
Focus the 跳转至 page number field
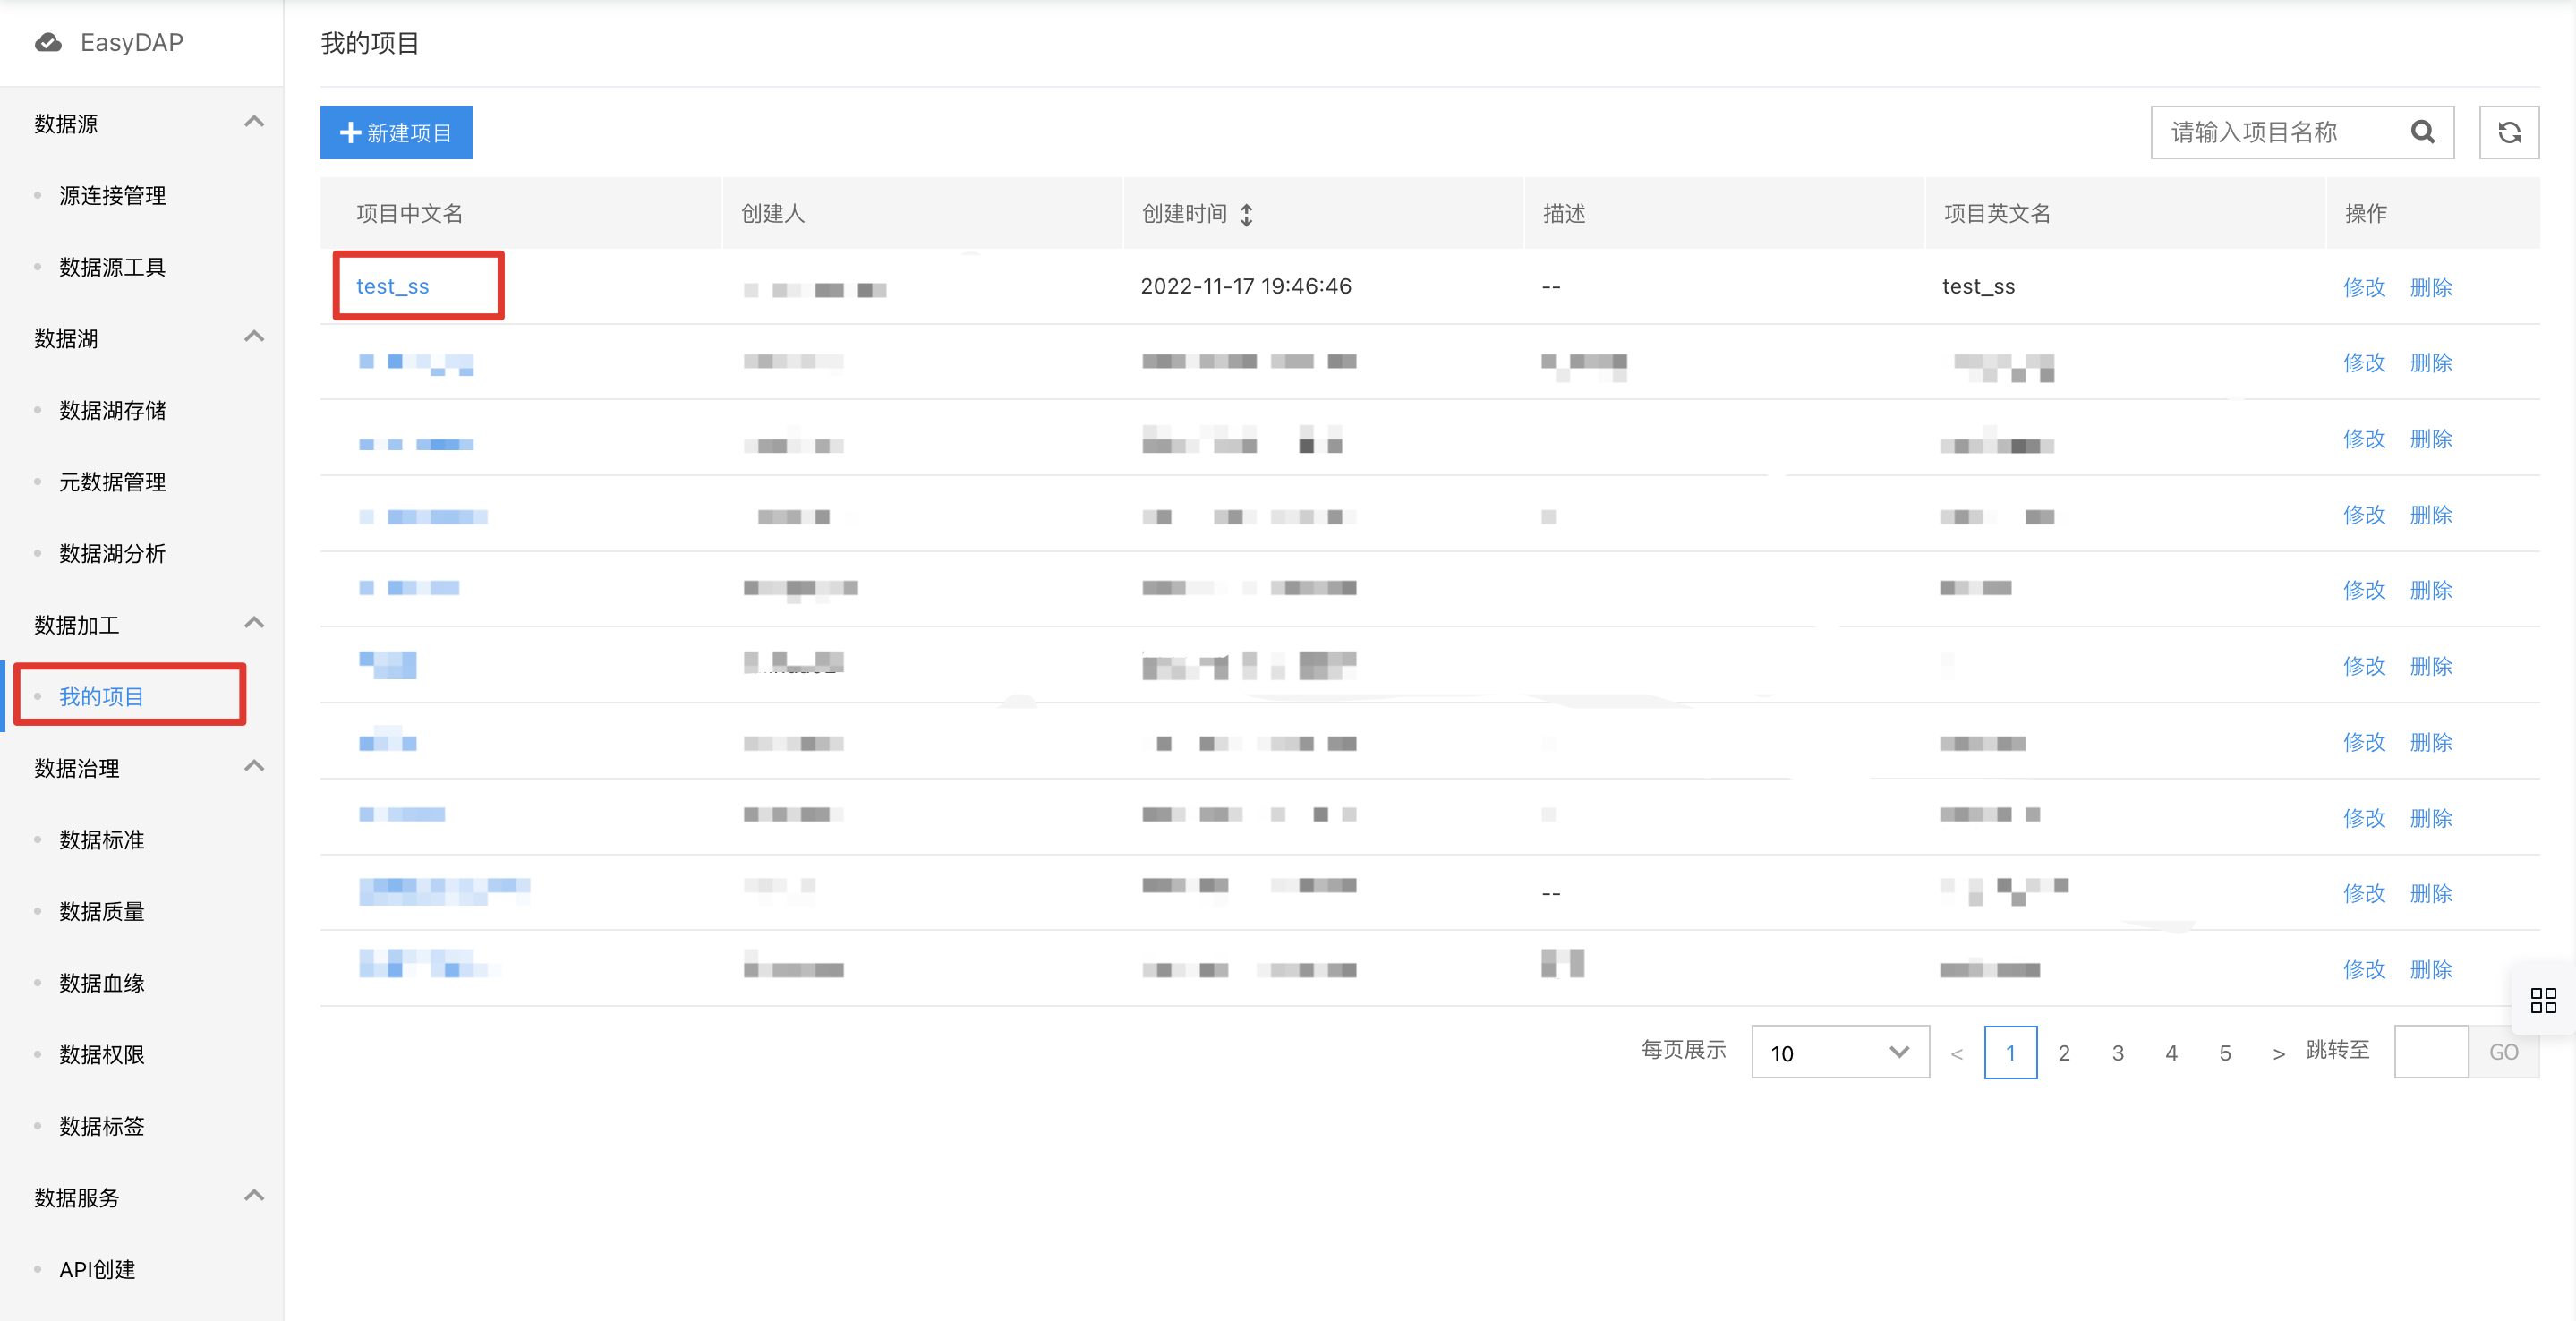click(x=2431, y=1052)
